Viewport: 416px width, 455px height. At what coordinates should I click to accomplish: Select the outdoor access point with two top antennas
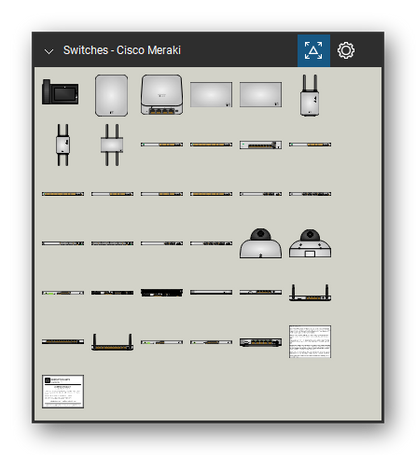click(x=310, y=95)
